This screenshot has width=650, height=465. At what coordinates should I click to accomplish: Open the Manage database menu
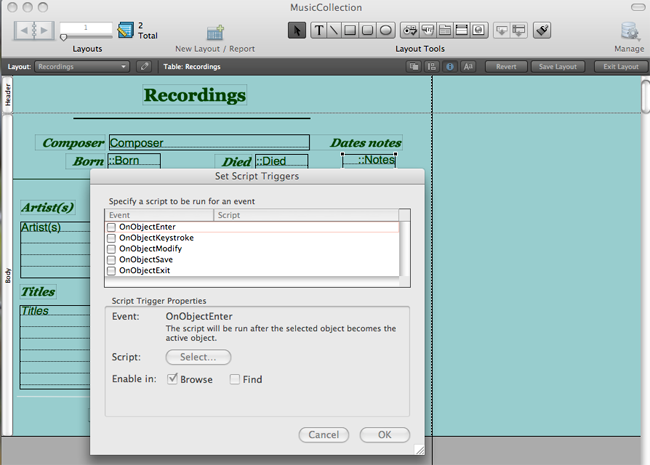629,32
